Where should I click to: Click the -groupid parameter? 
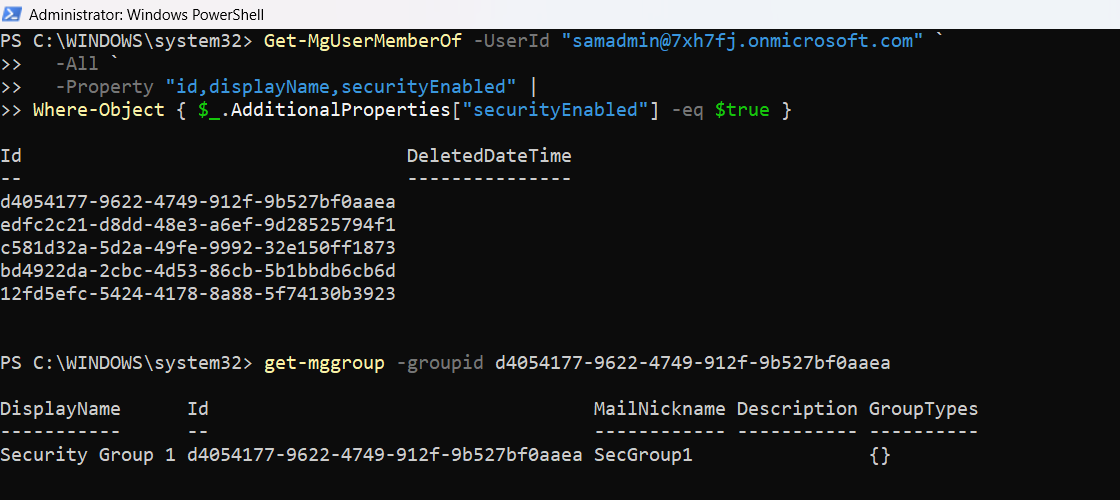pyautogui.click(x=440, y=363)
